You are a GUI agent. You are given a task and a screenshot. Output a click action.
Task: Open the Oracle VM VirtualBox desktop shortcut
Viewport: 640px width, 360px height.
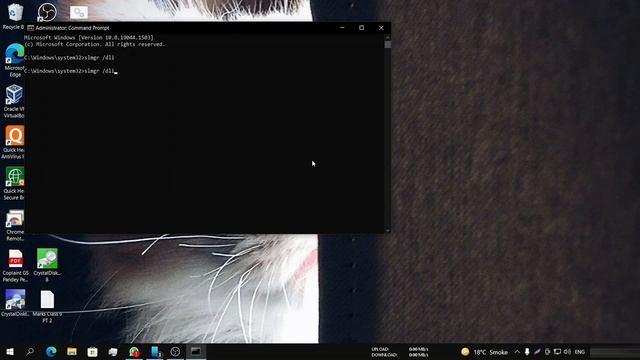[x=14, y=101]
